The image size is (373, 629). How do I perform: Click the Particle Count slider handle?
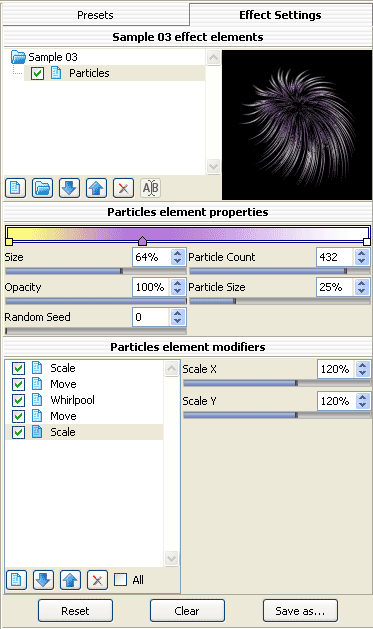click(x=346, y=271)
